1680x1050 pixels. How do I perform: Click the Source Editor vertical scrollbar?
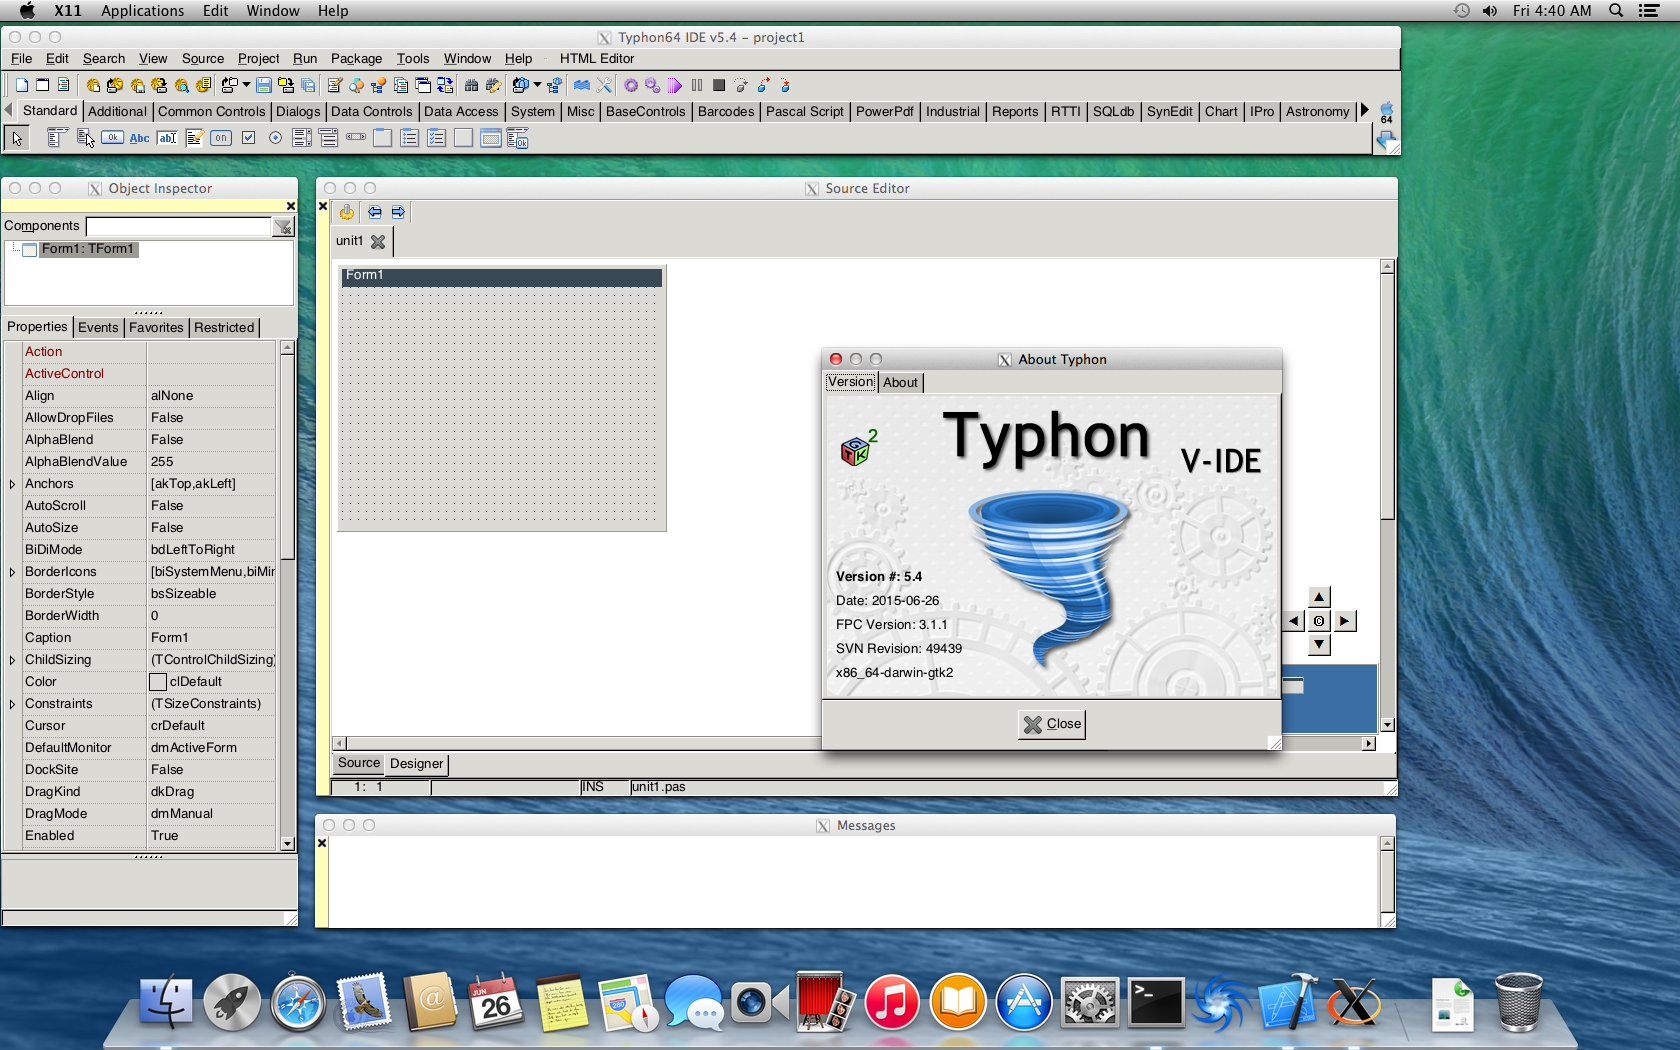pos(1387,495)
